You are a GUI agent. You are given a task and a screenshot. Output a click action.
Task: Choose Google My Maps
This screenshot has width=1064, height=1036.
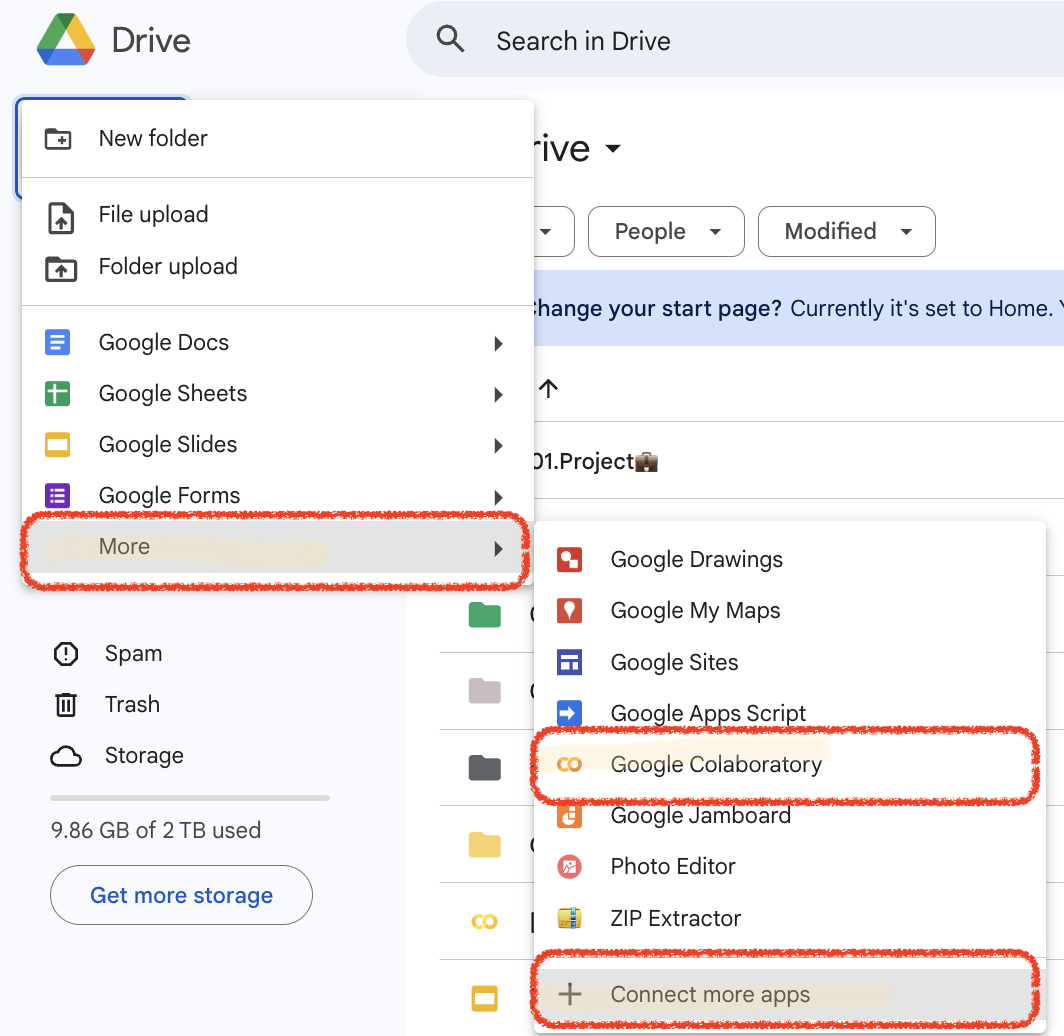point(790,611)
